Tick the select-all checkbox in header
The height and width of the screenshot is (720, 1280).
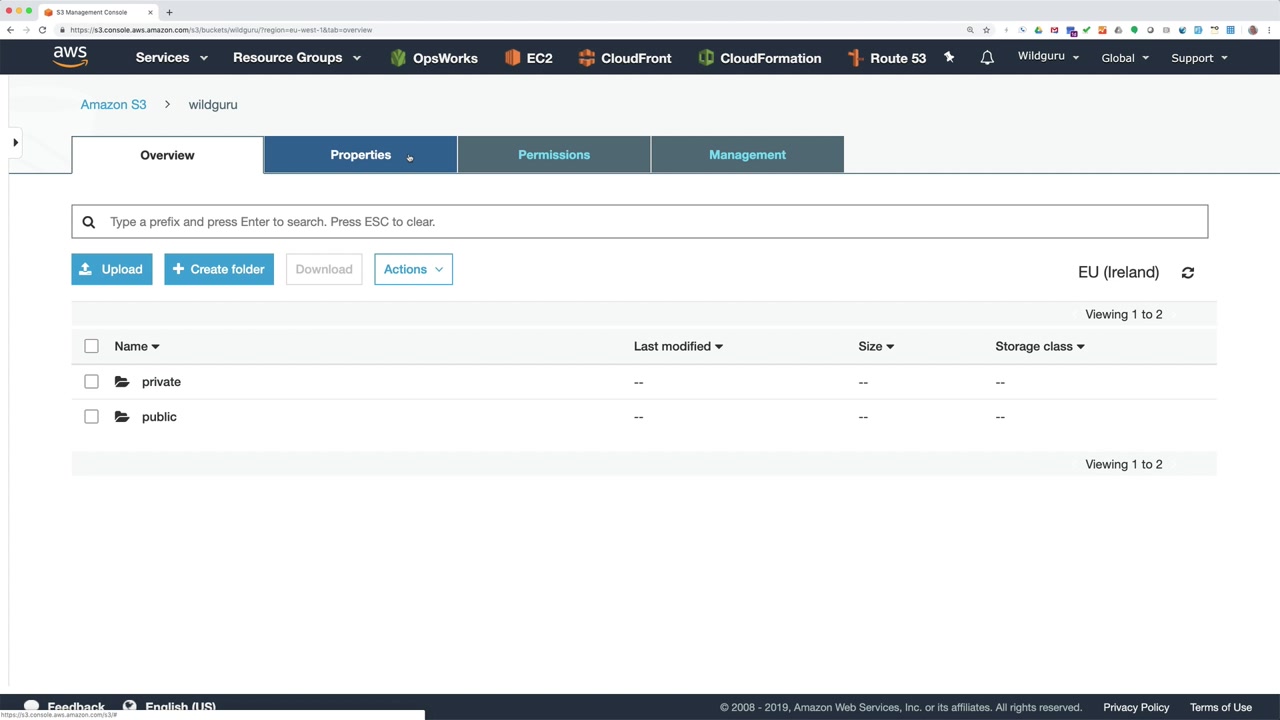pos(91,346)
